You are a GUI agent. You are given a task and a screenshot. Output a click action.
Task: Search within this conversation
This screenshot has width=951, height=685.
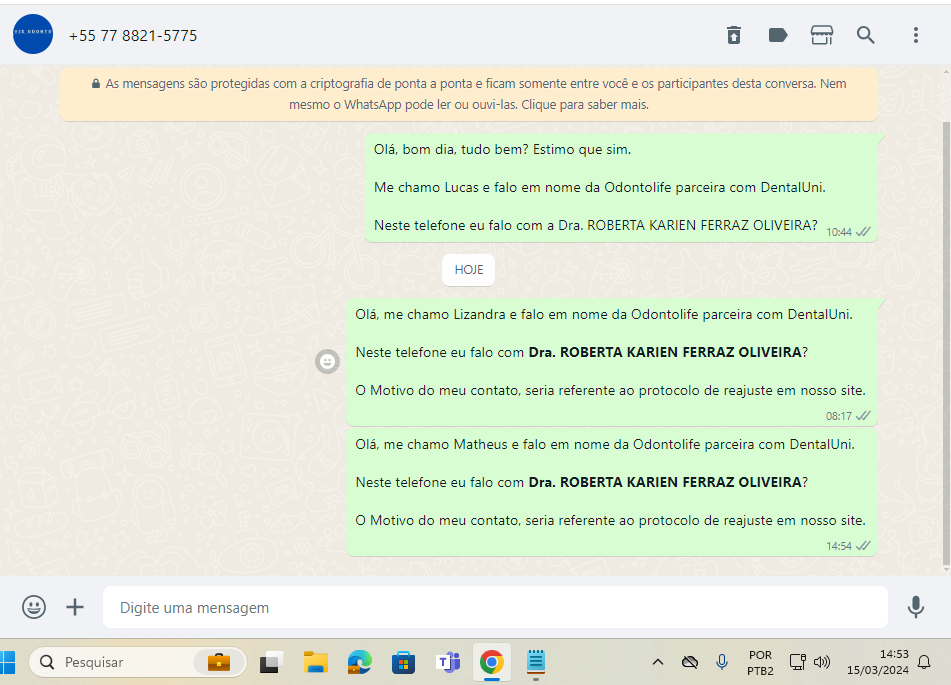865,35
